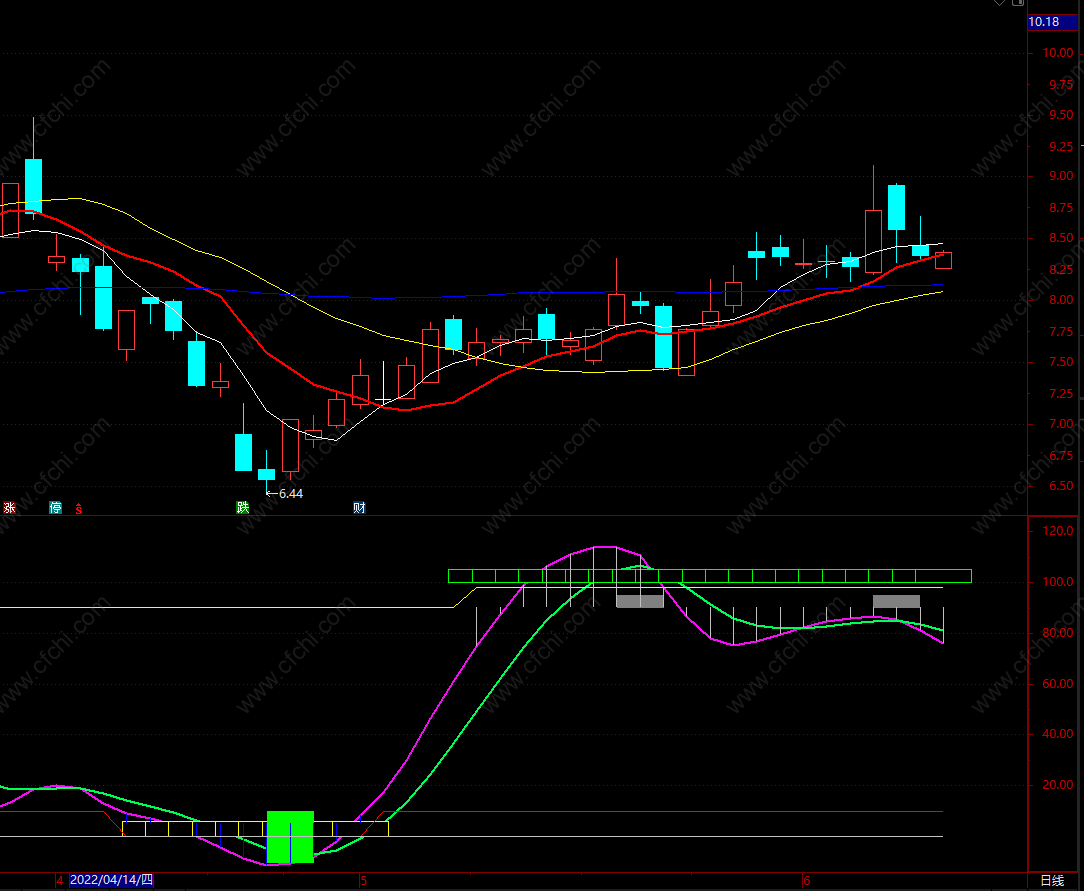Image resolution: width=1084 pixels, height=891 pixels.
Task: Click the 8.00 price axis label
Action: click(1060, 300)
